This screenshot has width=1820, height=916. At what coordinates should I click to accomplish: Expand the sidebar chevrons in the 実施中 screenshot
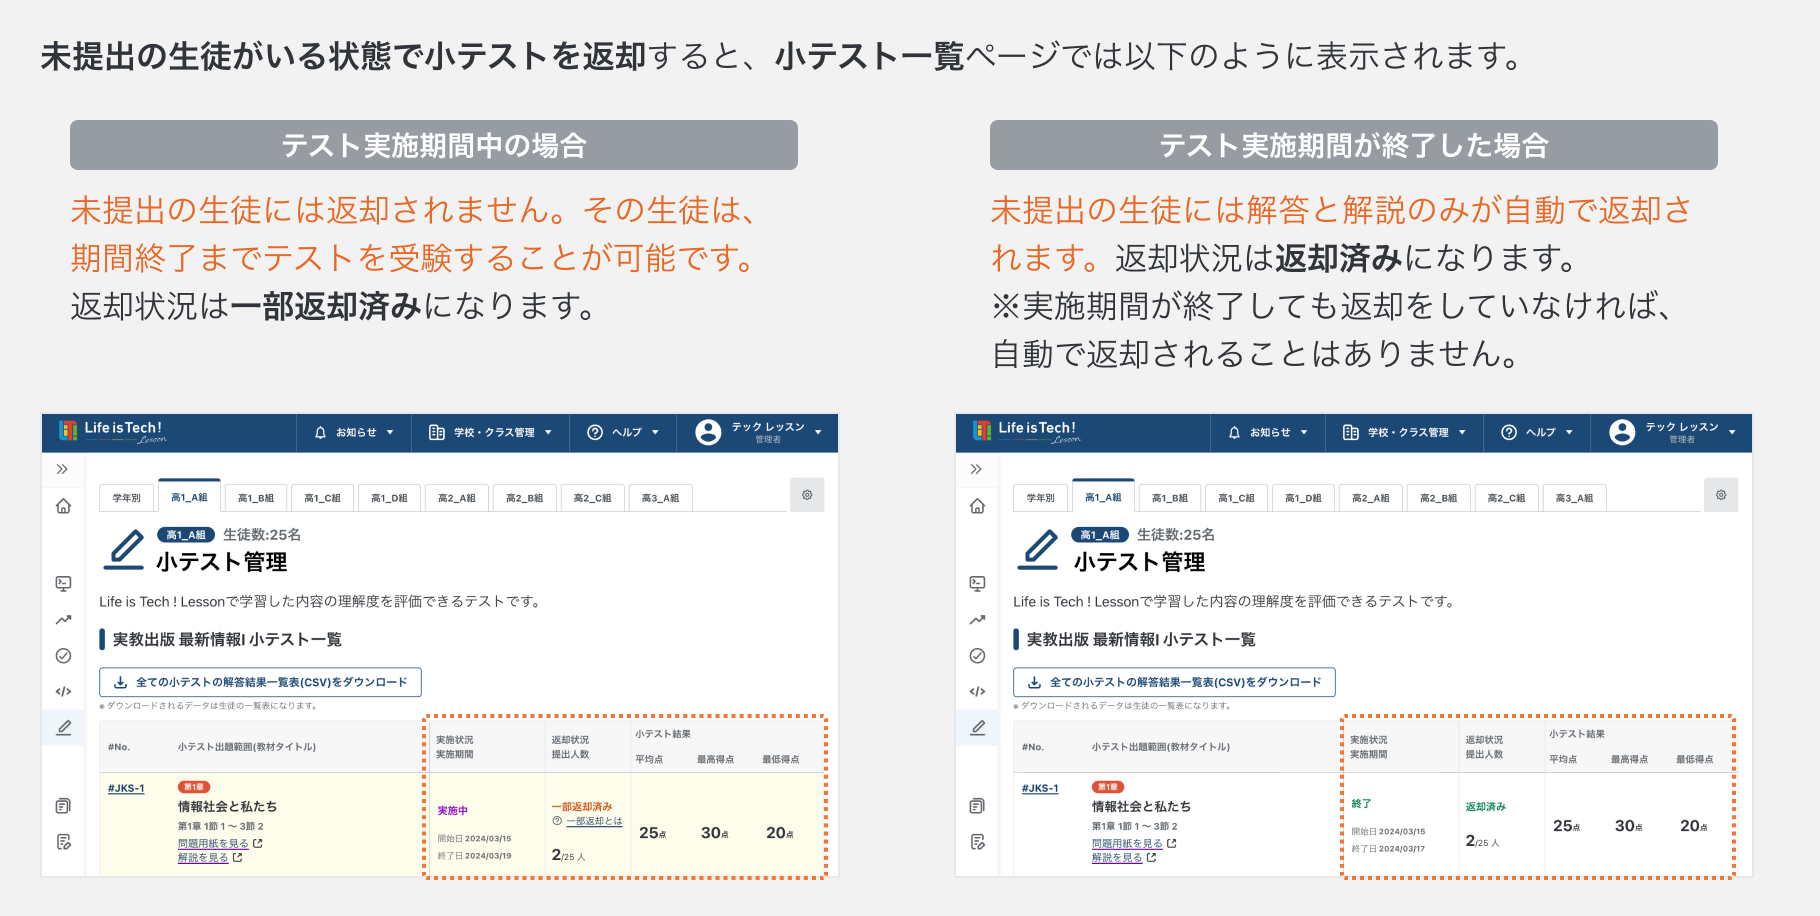[x=62, y=469]
